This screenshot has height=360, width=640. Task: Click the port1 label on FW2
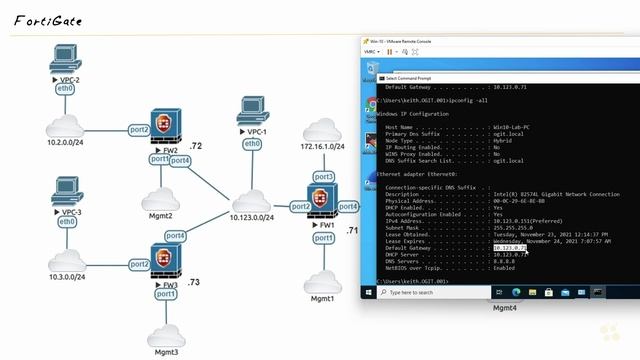(159, 159)
